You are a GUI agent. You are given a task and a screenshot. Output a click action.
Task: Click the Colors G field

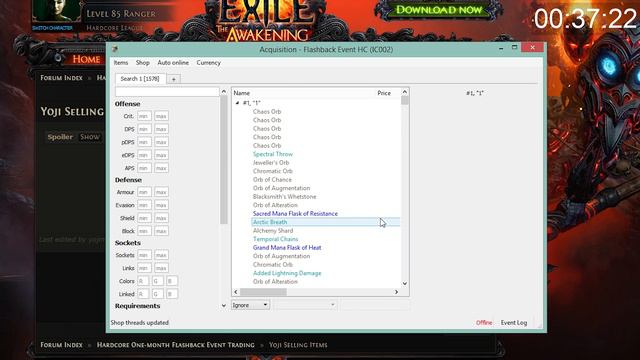pyautogui.click(x=158, y=281)
